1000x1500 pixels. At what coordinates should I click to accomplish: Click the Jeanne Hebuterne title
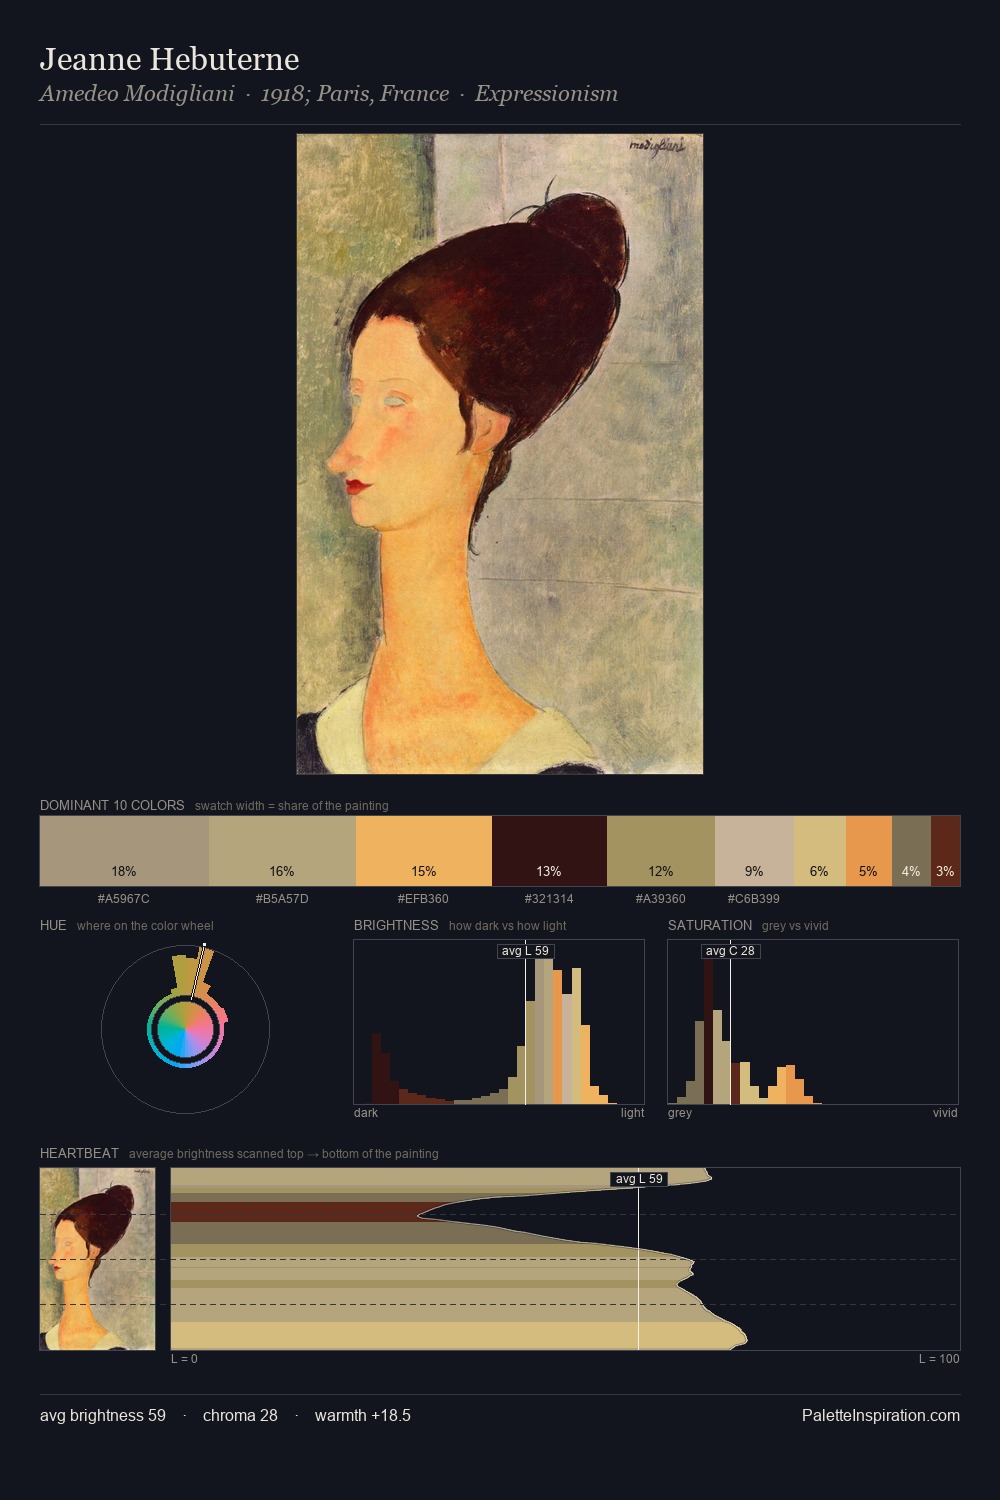(x=169, y=59)
